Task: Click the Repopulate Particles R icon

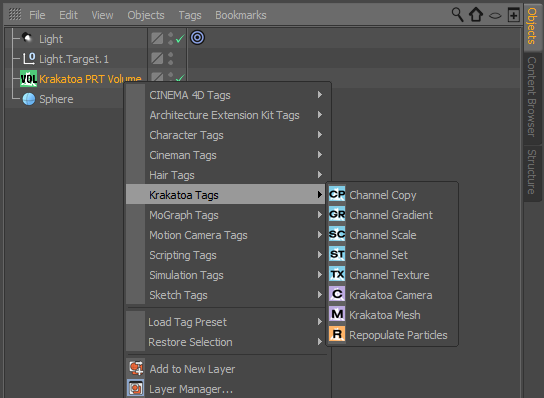Action: click(x=337, y=334)
